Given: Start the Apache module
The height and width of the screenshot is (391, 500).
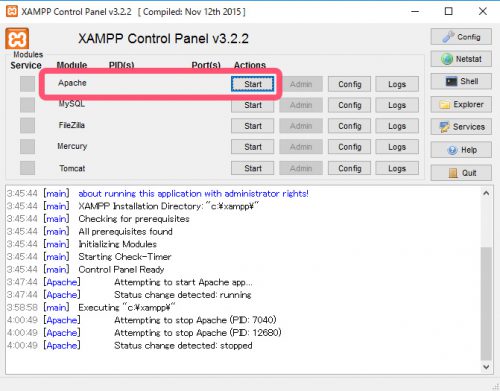Looking at the screenshot, I should [253, 84].
